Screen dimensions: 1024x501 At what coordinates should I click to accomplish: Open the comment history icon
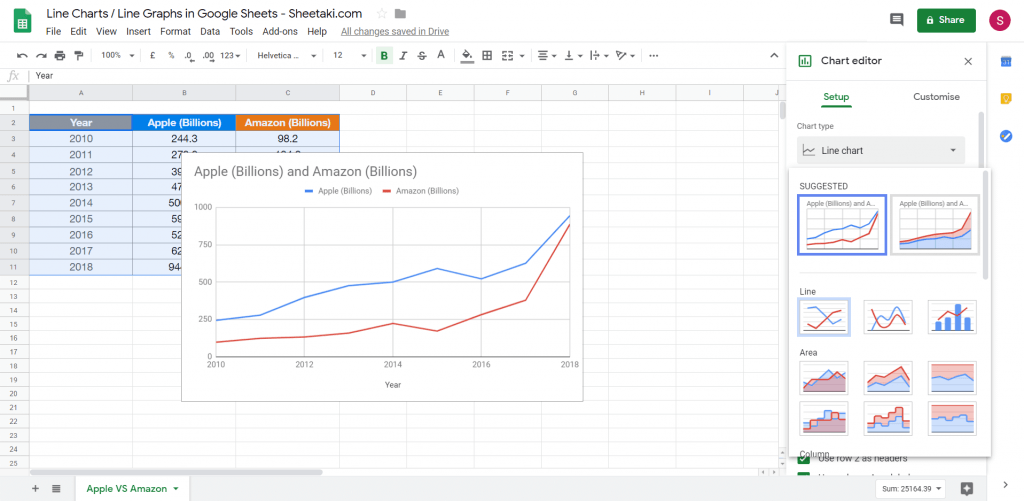pos(897,20)
